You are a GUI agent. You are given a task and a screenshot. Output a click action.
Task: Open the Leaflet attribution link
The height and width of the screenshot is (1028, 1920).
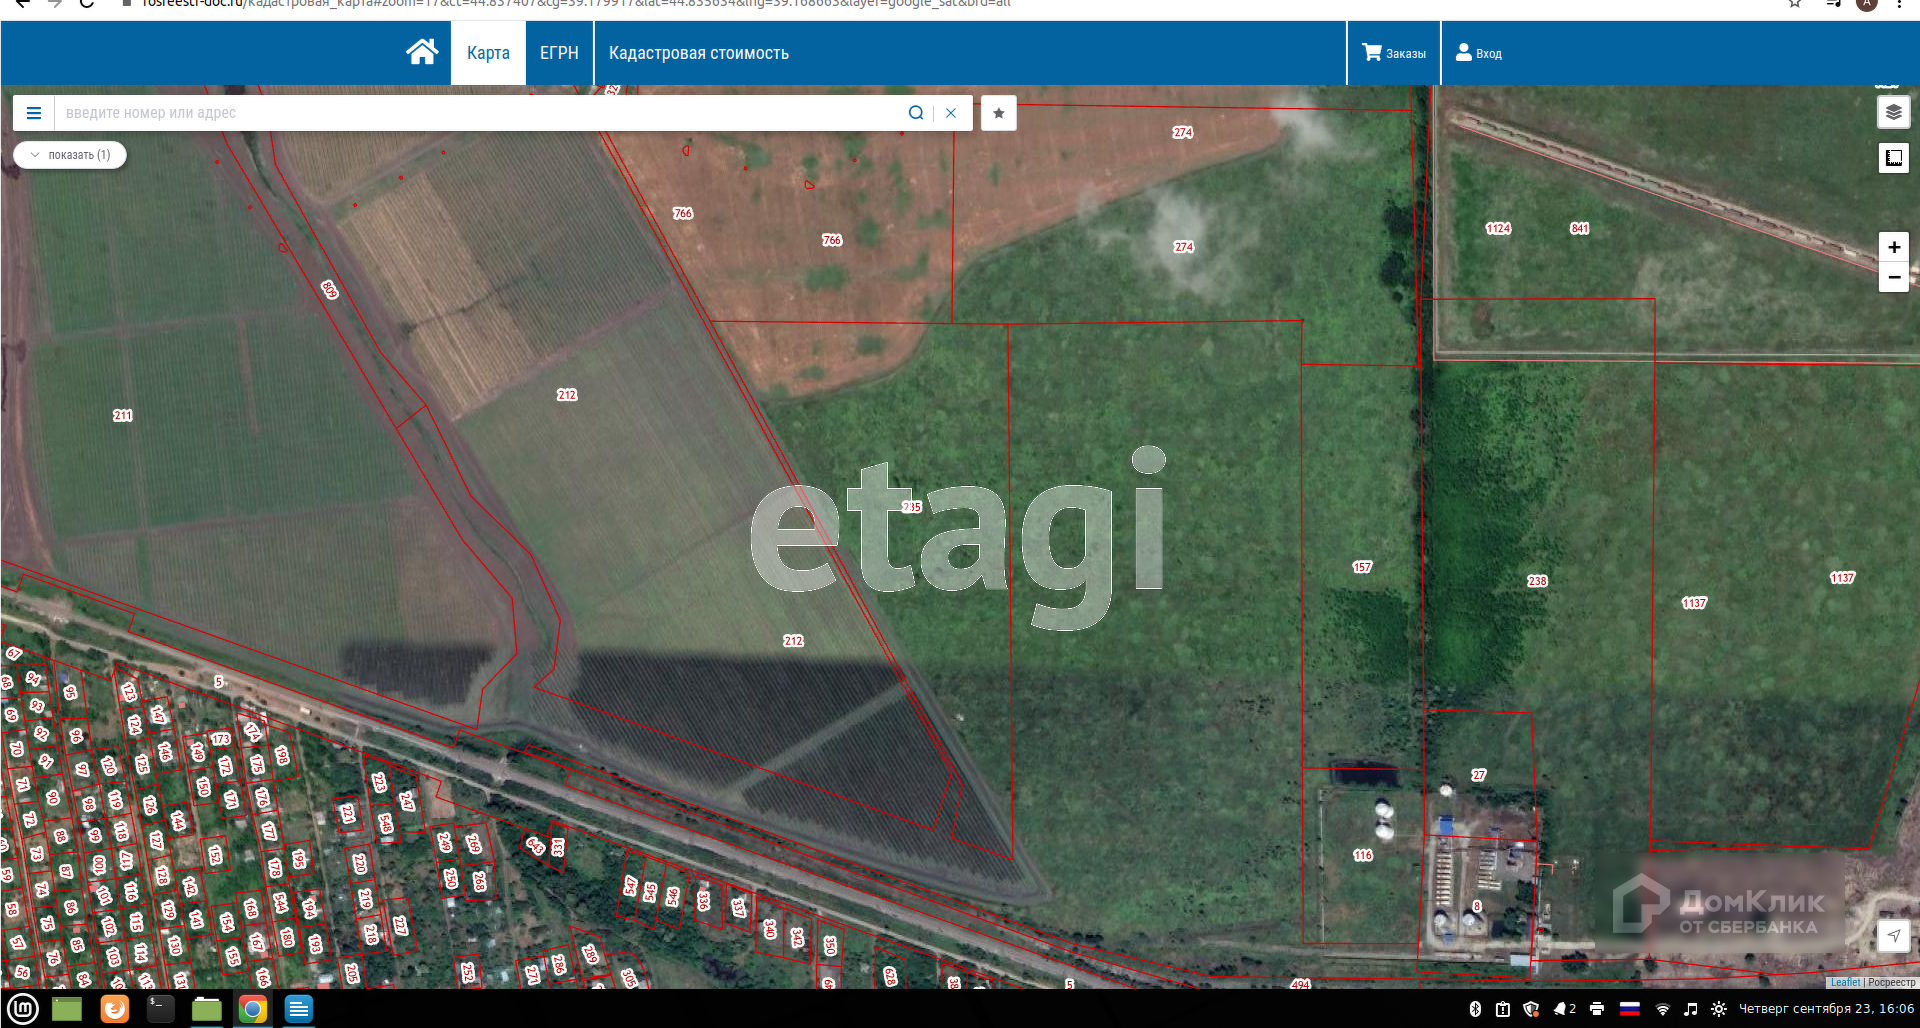[x=1845, y=982]
